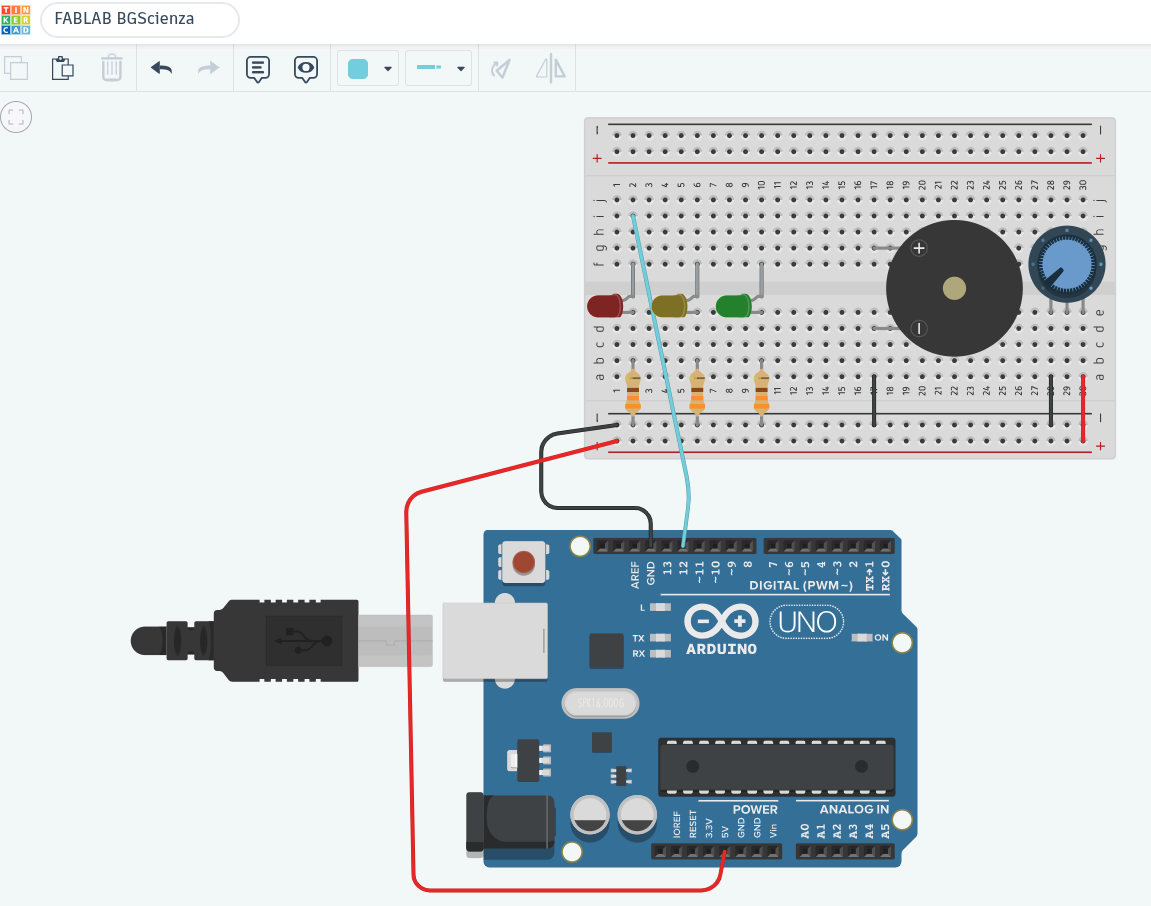
Task: Open the wire color dropdown
Action: click(x=368, y=68)
